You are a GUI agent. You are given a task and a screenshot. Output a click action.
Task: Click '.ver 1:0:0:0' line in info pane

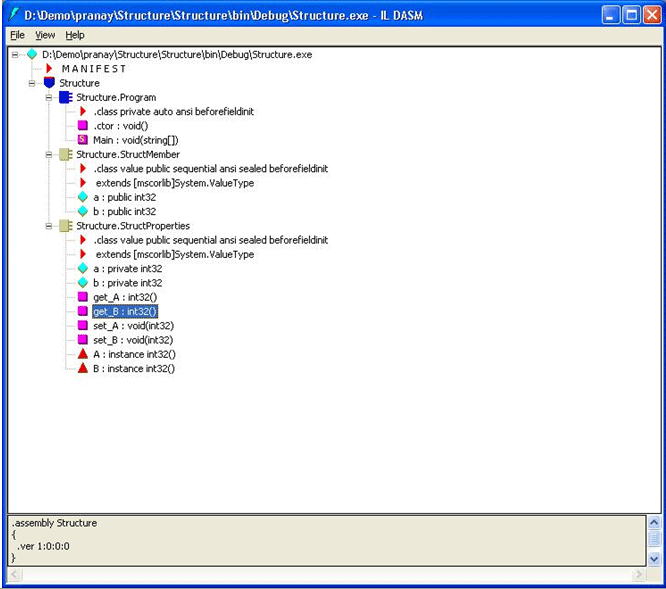click(x=43, y=546)
